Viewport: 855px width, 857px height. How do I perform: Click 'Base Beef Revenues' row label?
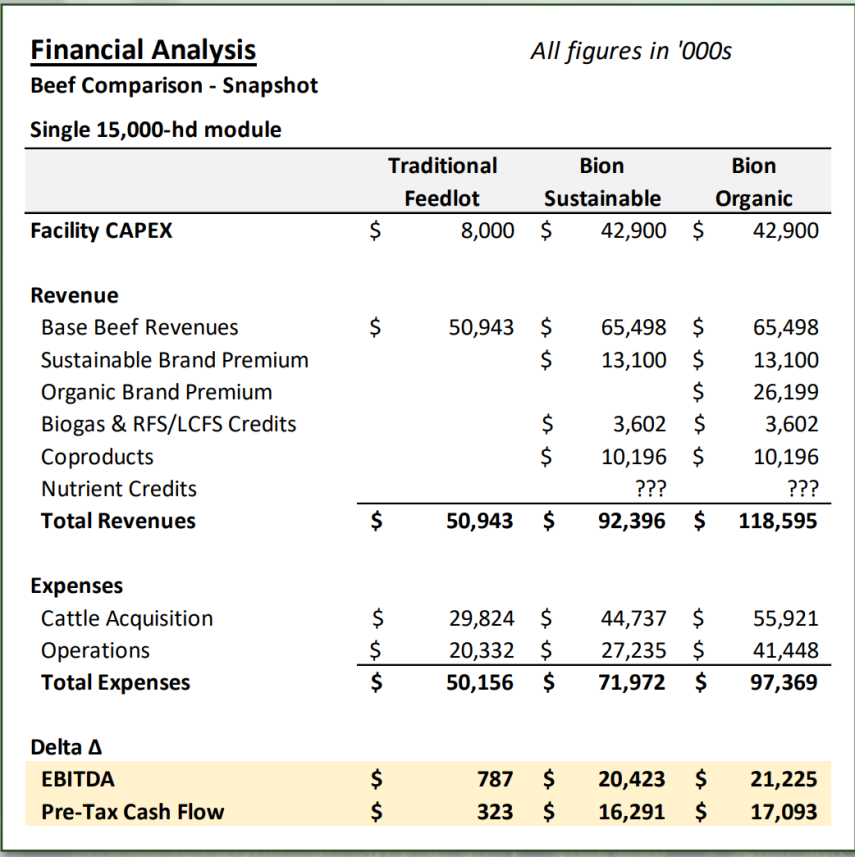[x=139, y=327]
